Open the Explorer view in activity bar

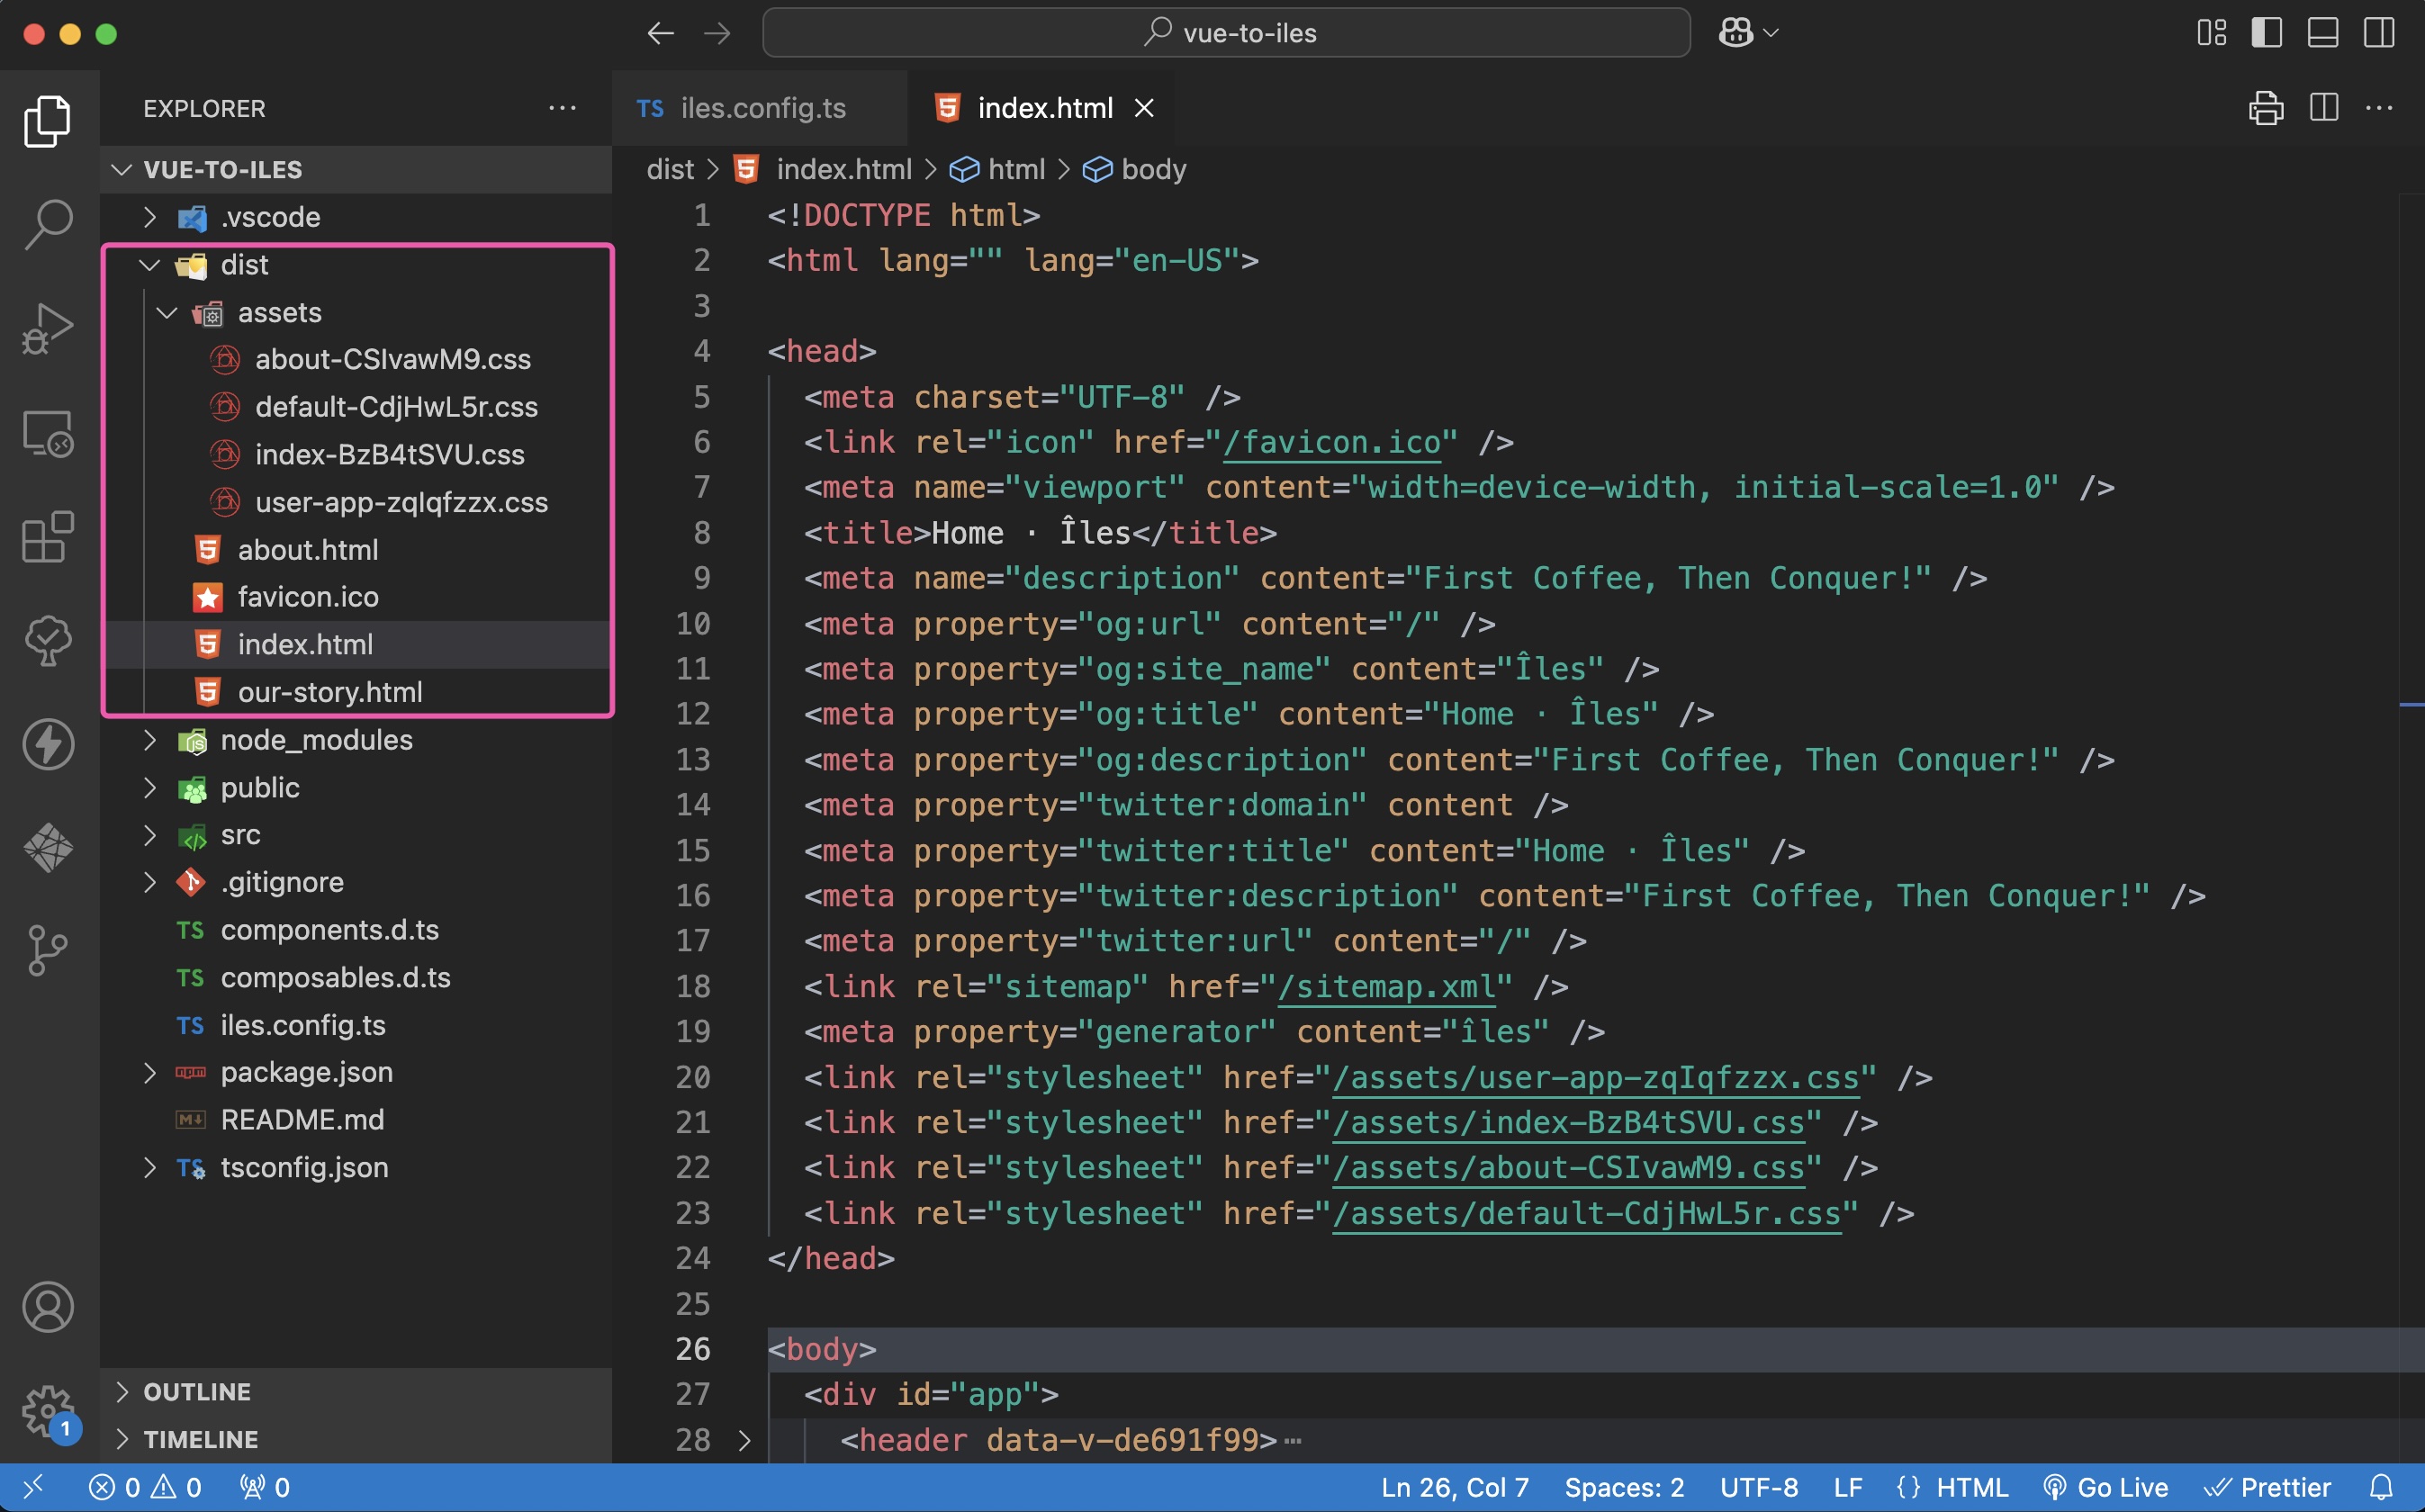48,120
